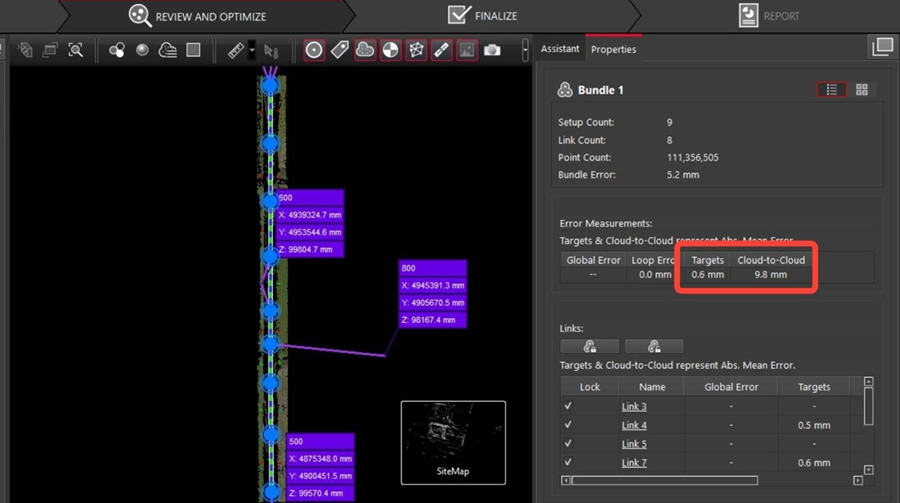Click the zoom-to-fit magnifier icon
Viewport: 900px width, 503px height.
75,50
